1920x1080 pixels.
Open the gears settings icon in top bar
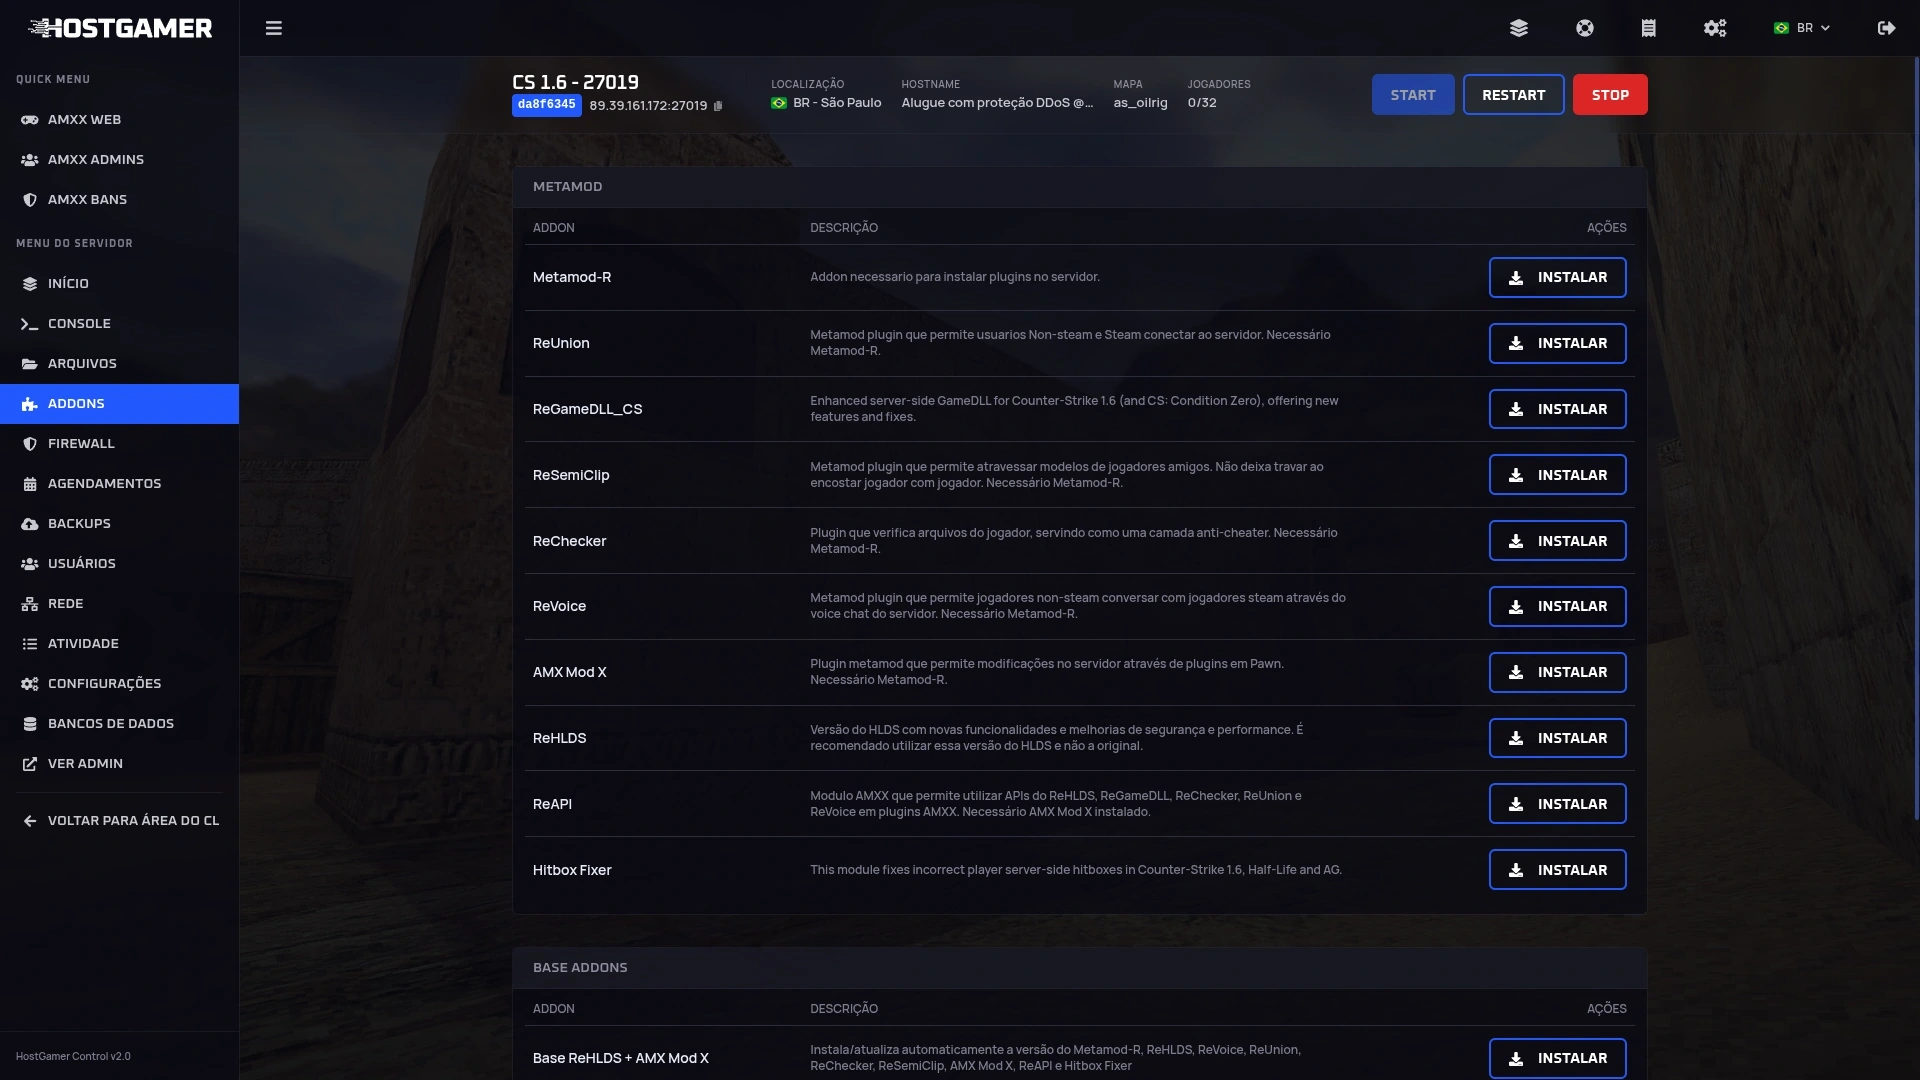coord(1714,28)
